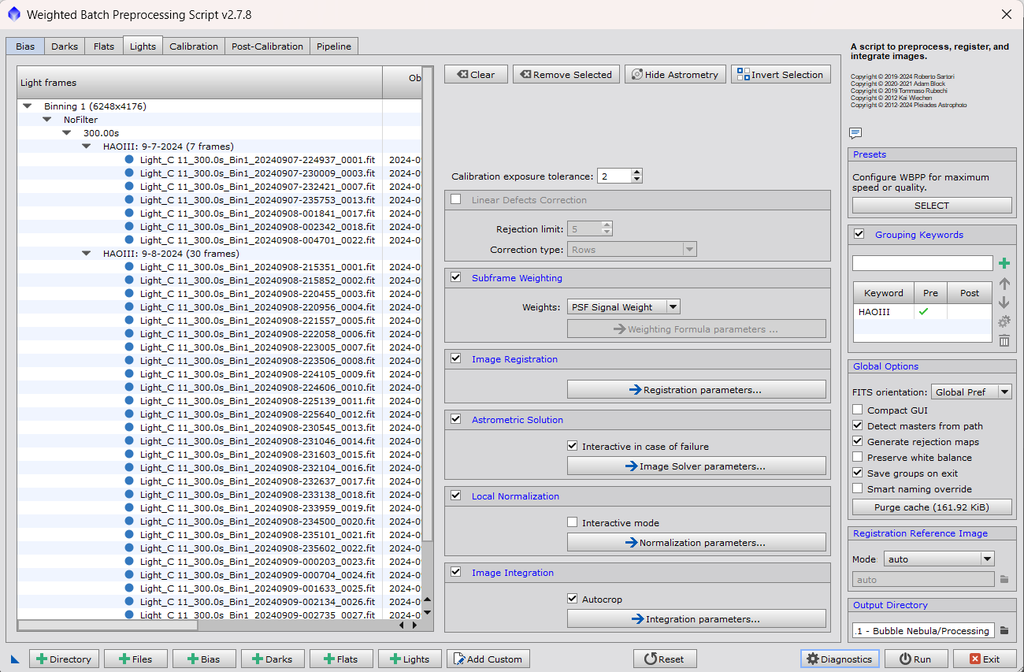The height and width of the screenshot is (672, 1024).
Task: Click the scroll-left arrow under the file list
Action: point(402,625)
